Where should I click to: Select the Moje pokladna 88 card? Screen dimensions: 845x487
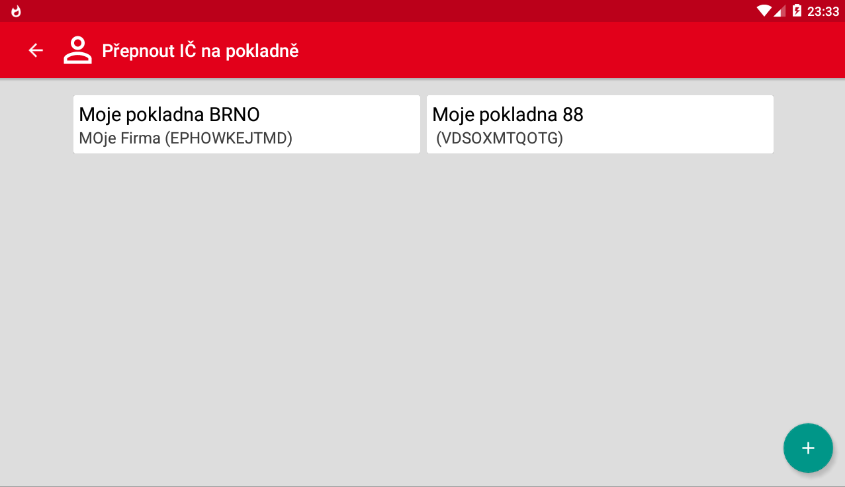(600, 124)
